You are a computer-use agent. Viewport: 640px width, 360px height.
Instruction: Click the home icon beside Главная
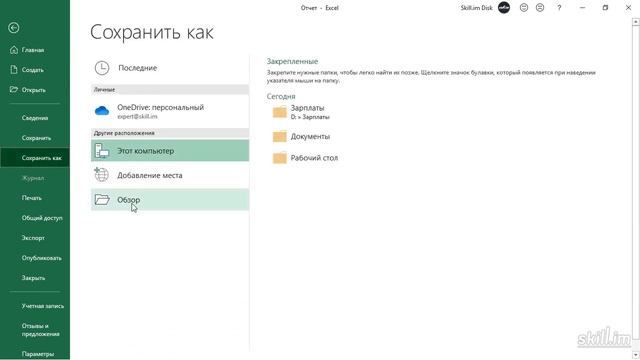click(14, 50)
